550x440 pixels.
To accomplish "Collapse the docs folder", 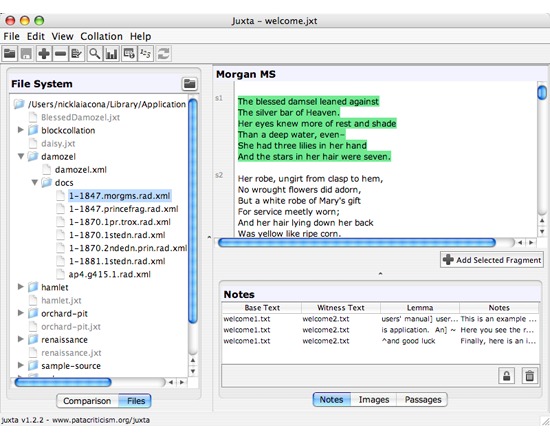I will [34, 182].
